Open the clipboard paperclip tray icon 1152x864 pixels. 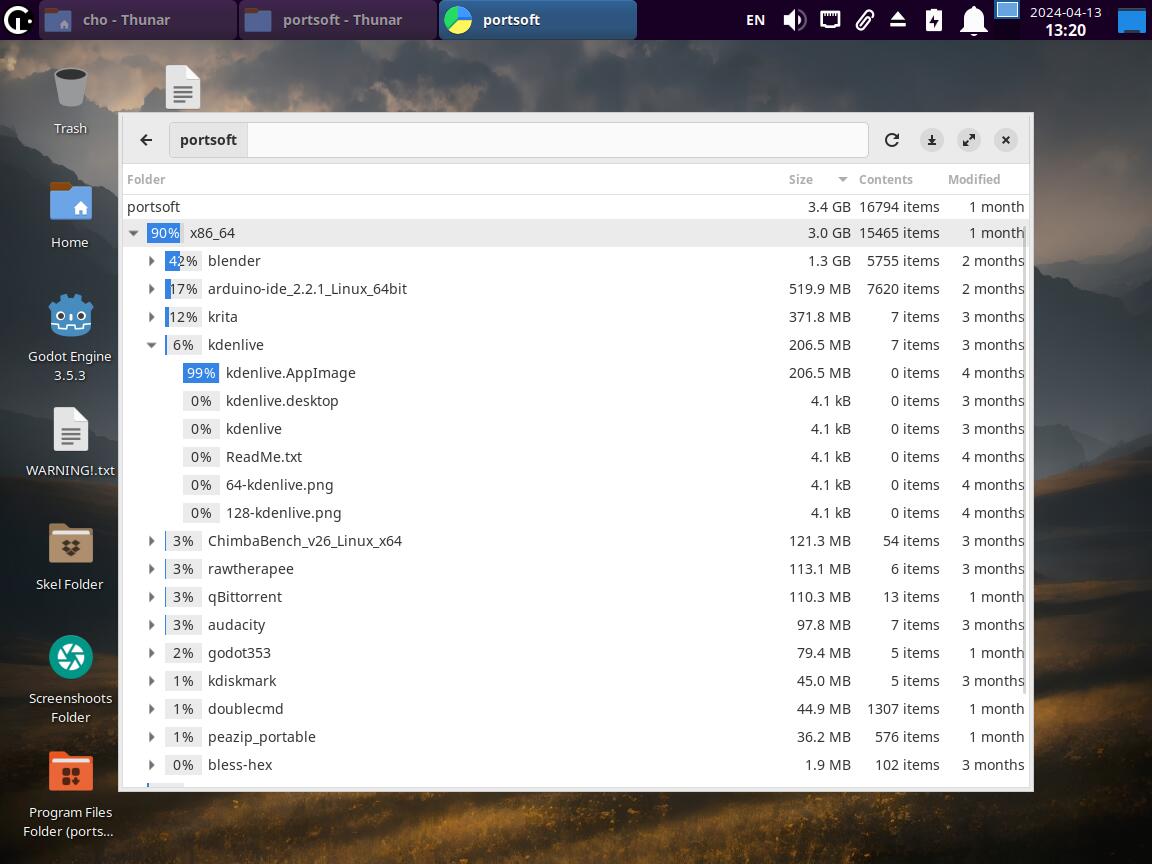[x=865, y=20]
